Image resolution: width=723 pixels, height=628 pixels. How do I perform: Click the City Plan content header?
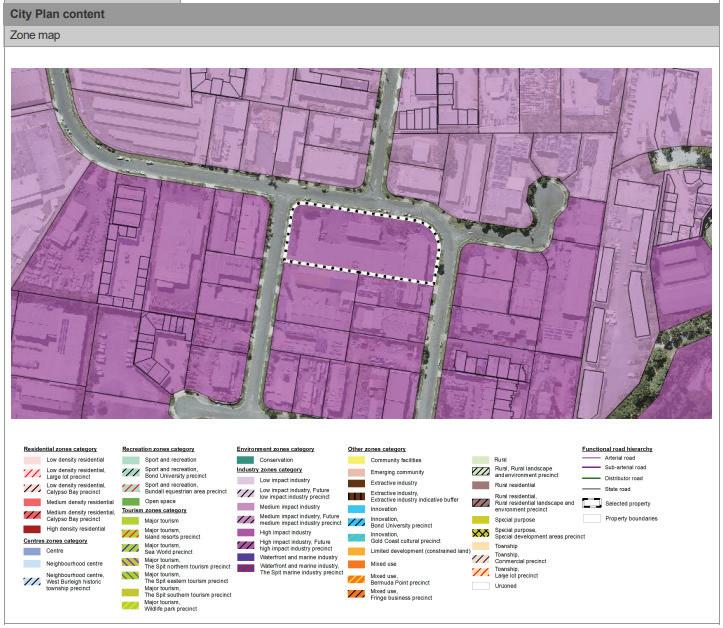[x=361, y=14]
